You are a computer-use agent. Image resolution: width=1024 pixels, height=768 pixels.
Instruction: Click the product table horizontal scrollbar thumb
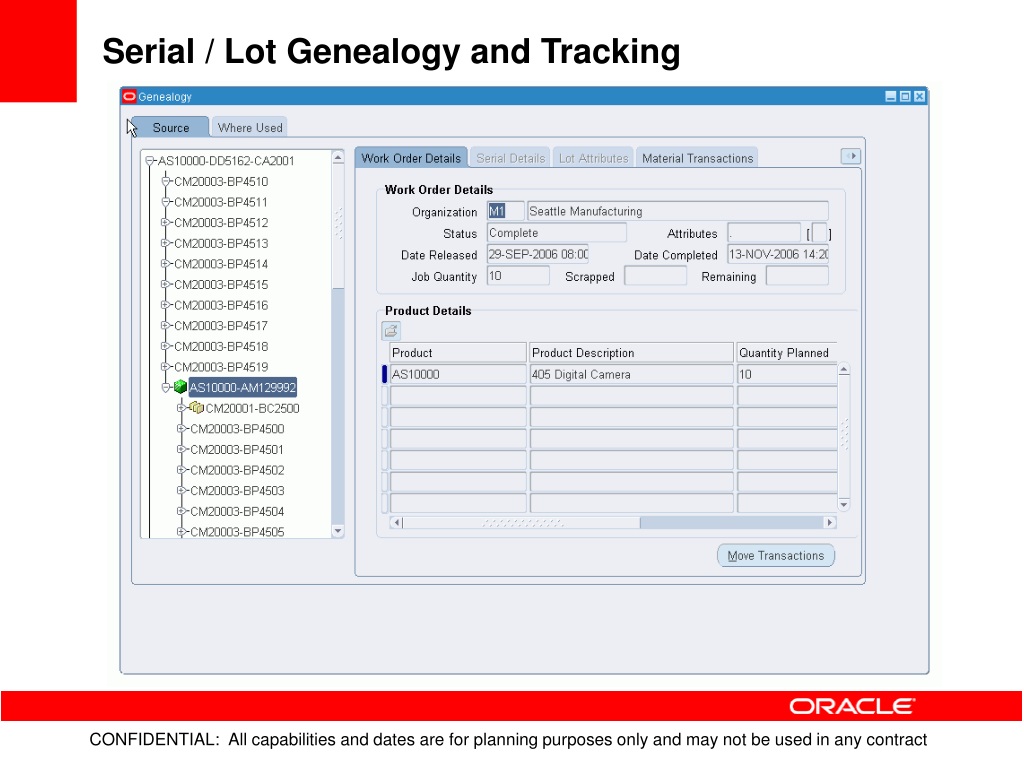coord(521,522)
